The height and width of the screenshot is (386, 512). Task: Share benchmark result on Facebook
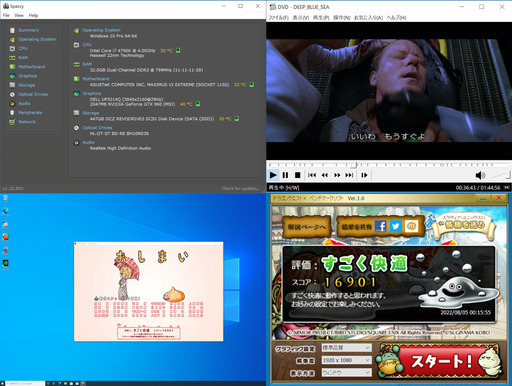tap(380, 227)
